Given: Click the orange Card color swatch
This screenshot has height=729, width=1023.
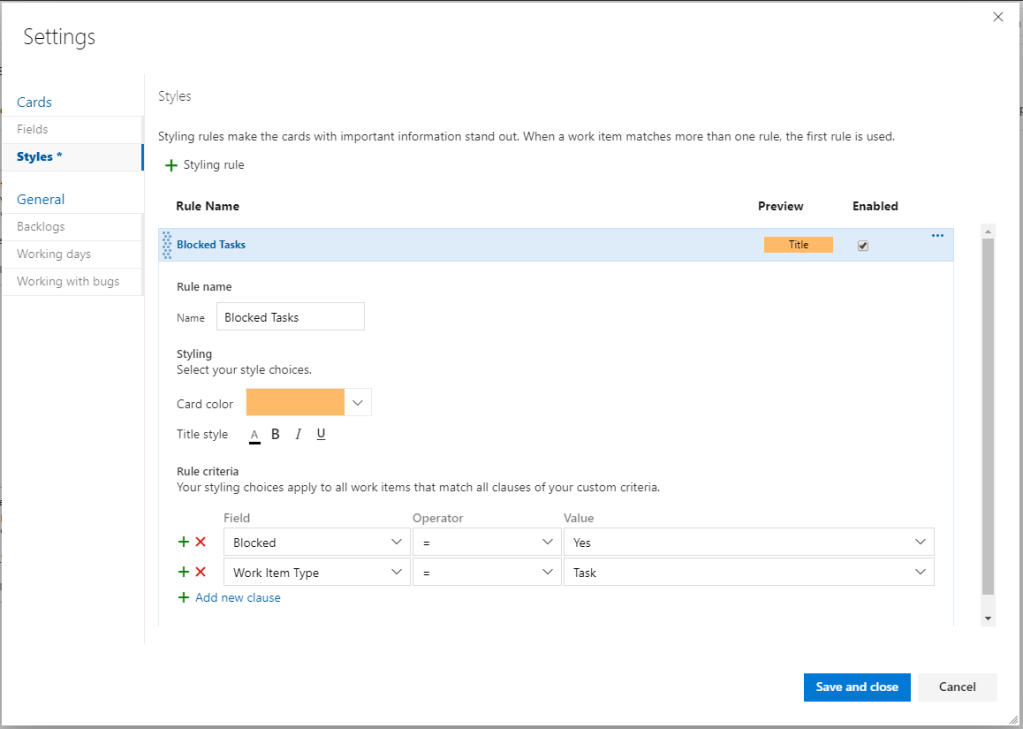Looking at the screenshot, I should (295, 403).
